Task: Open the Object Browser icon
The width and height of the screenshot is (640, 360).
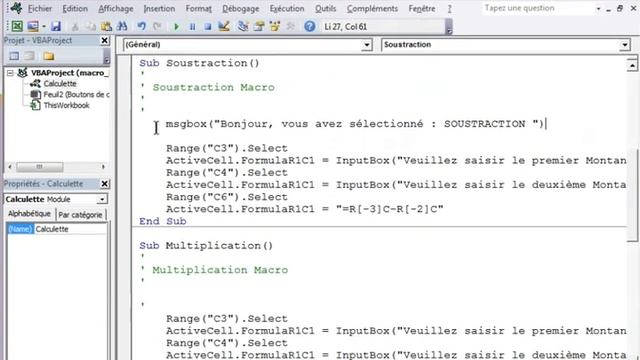Action: tap(275, 27)
